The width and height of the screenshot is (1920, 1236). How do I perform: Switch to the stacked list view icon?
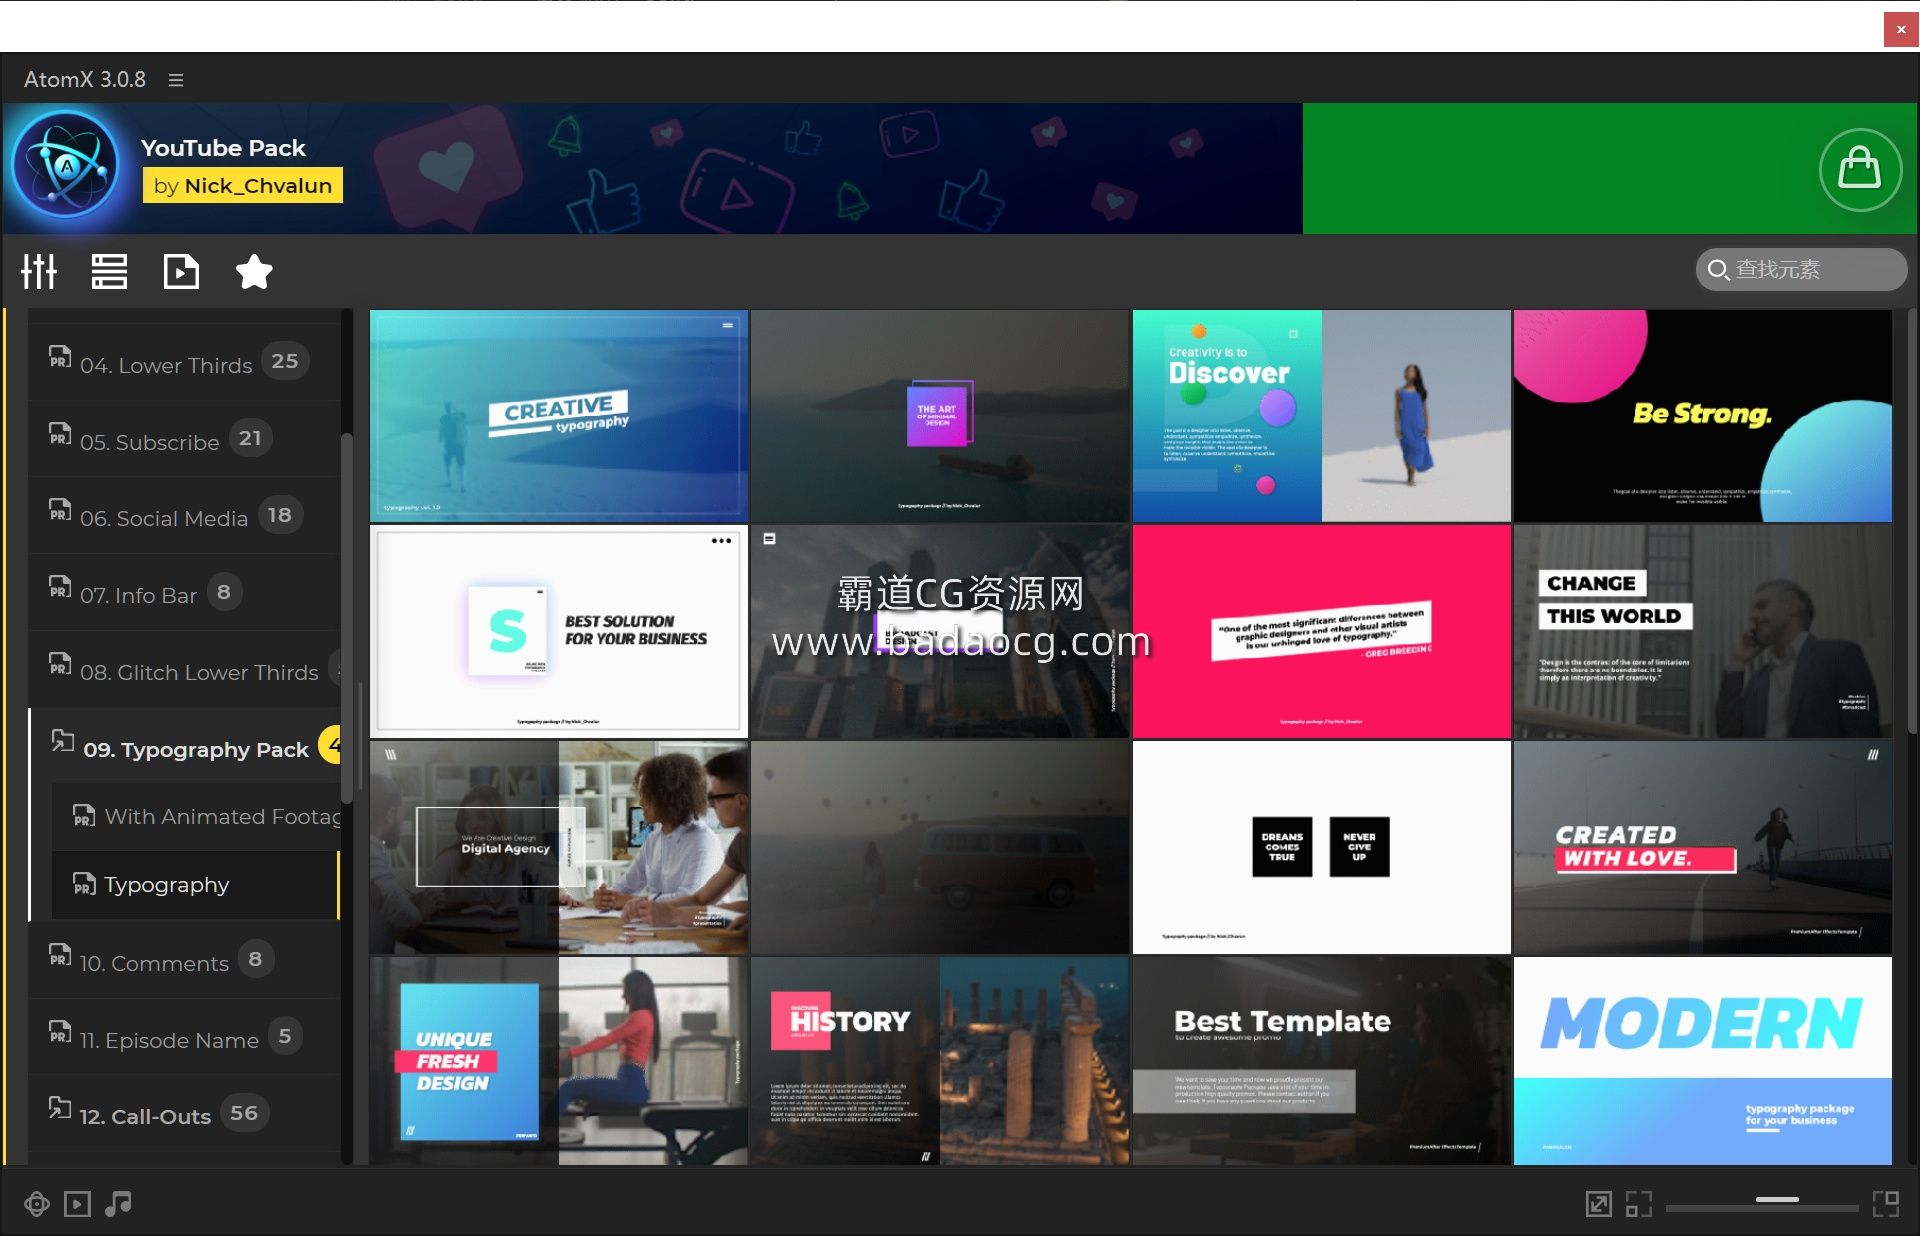click(x=109, y=271)
